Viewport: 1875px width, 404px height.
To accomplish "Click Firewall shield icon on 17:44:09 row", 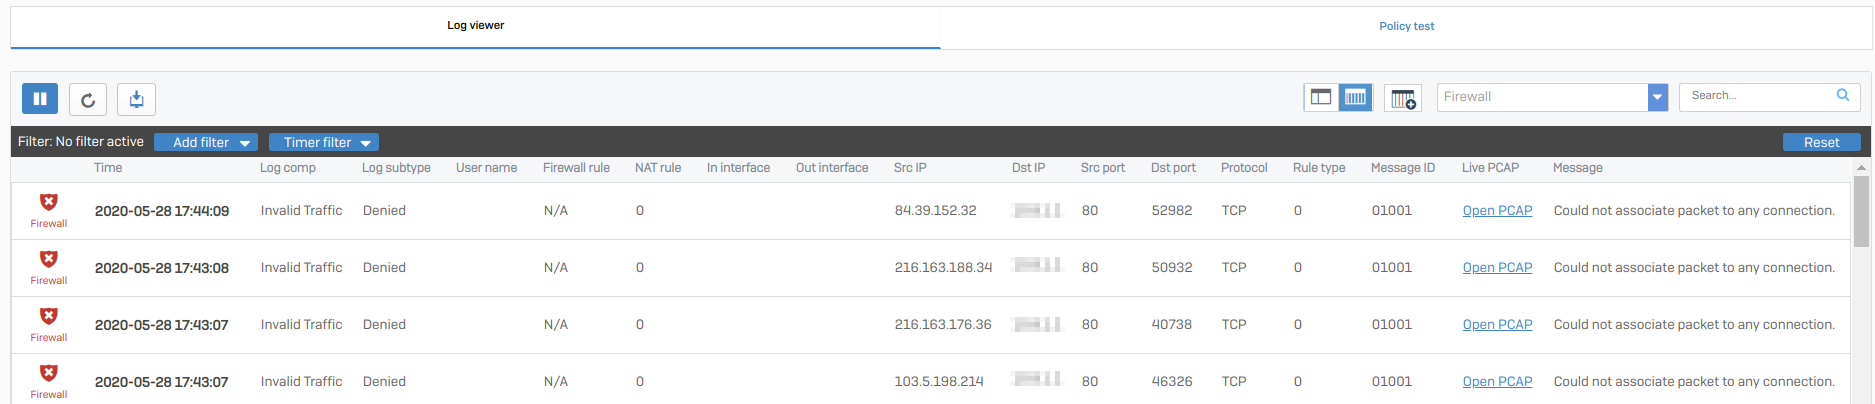I will pos(48,203).
